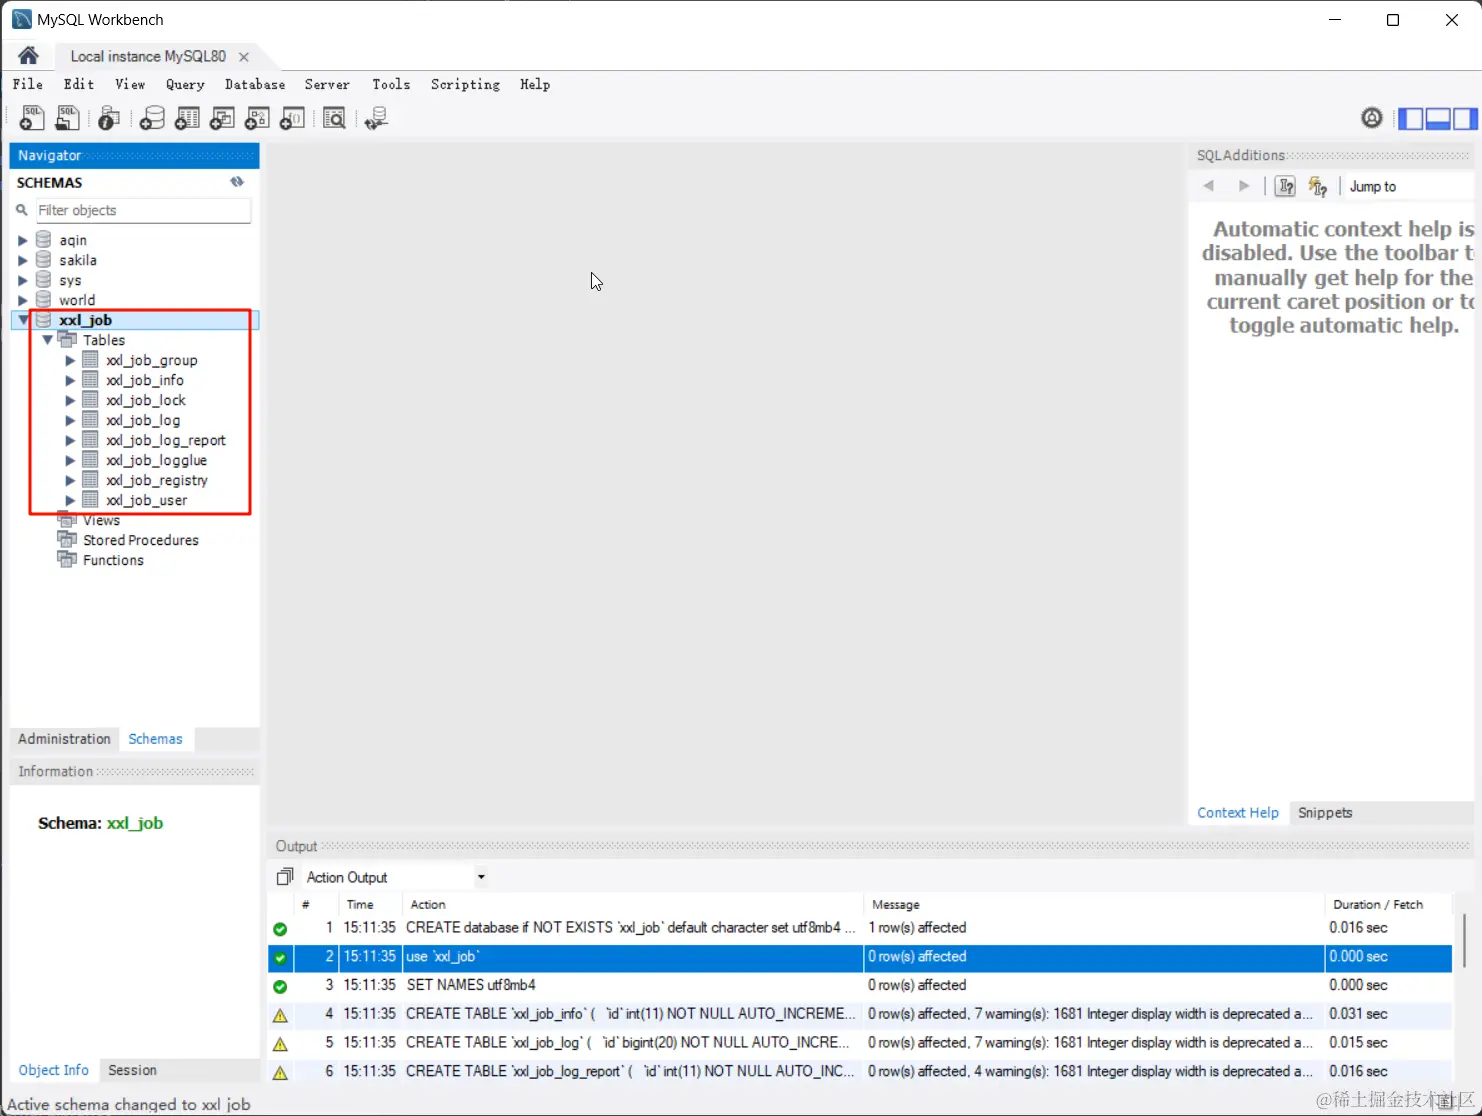Refresh the schemas list icon

pyautogui.click(x=237, y=182)
